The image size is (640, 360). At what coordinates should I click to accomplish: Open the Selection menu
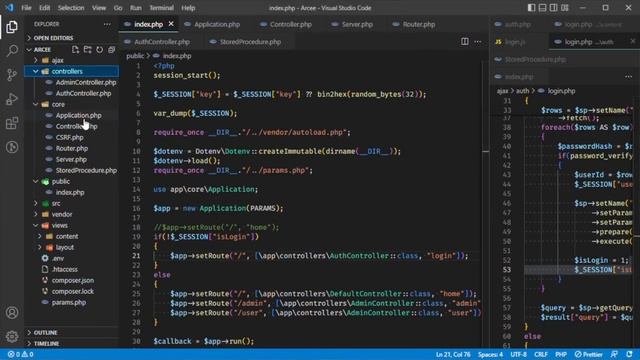(71, 8)
